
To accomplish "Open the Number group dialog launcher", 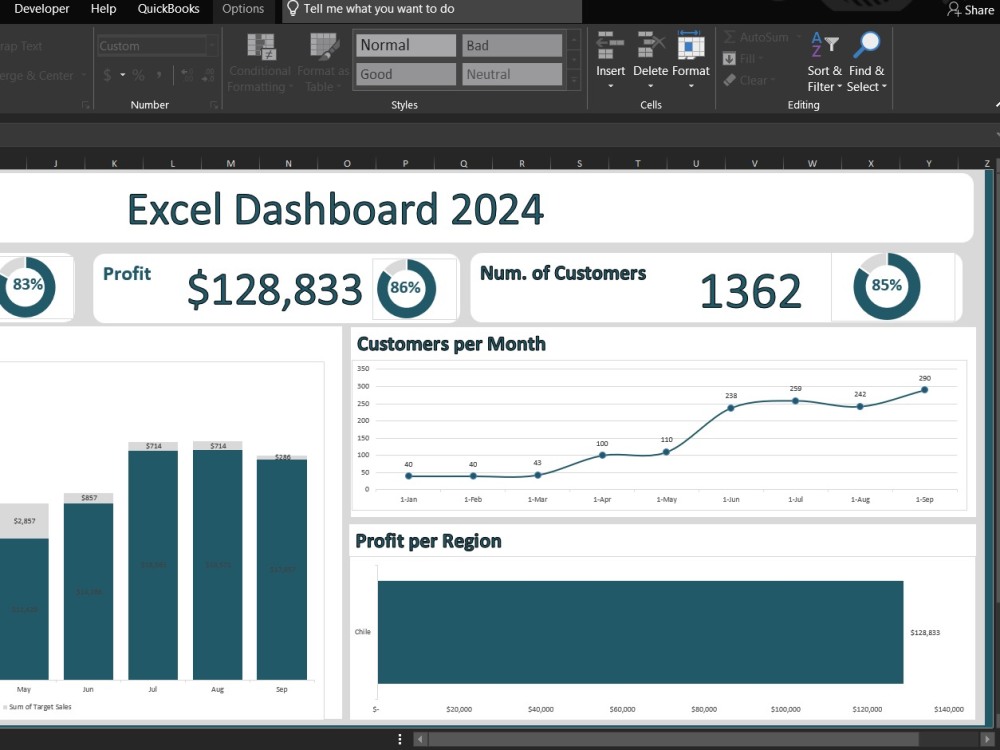I will 215,103.
